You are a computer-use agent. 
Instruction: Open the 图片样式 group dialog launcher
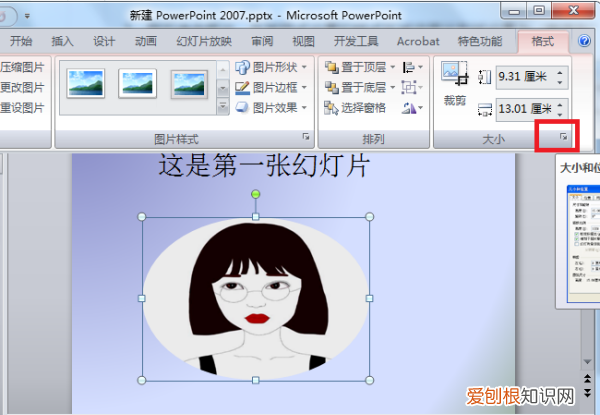pyautogui.click(x=306, y=137)
